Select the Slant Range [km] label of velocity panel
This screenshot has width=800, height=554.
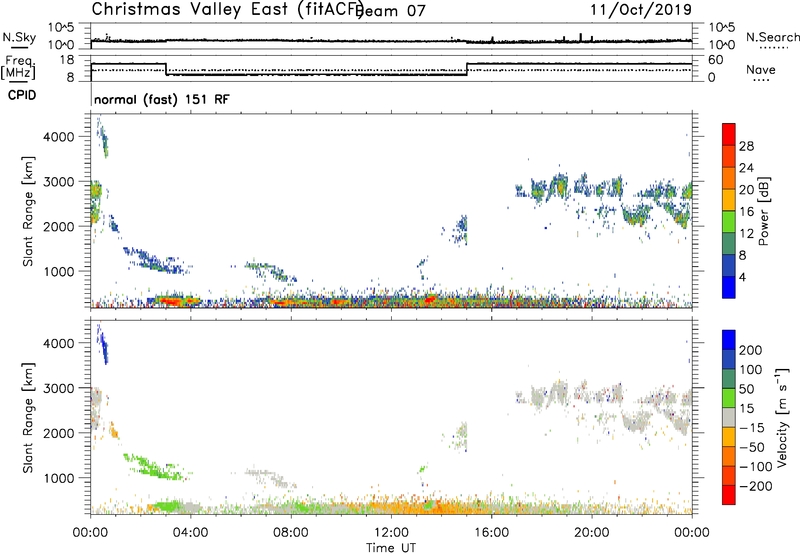[28, 417]
